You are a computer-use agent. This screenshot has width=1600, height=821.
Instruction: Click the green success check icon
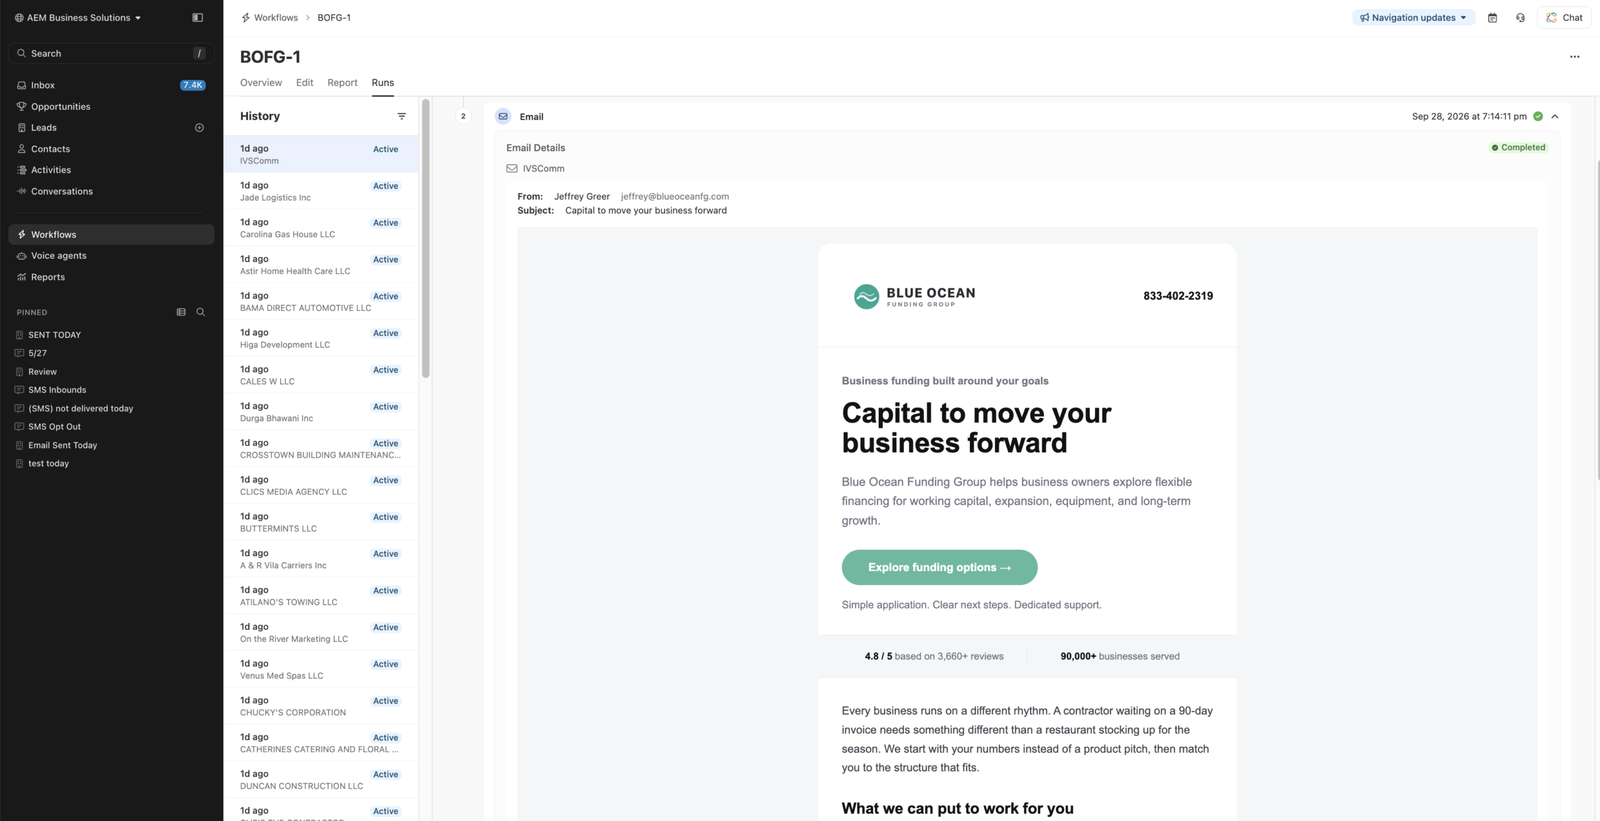1538,116
